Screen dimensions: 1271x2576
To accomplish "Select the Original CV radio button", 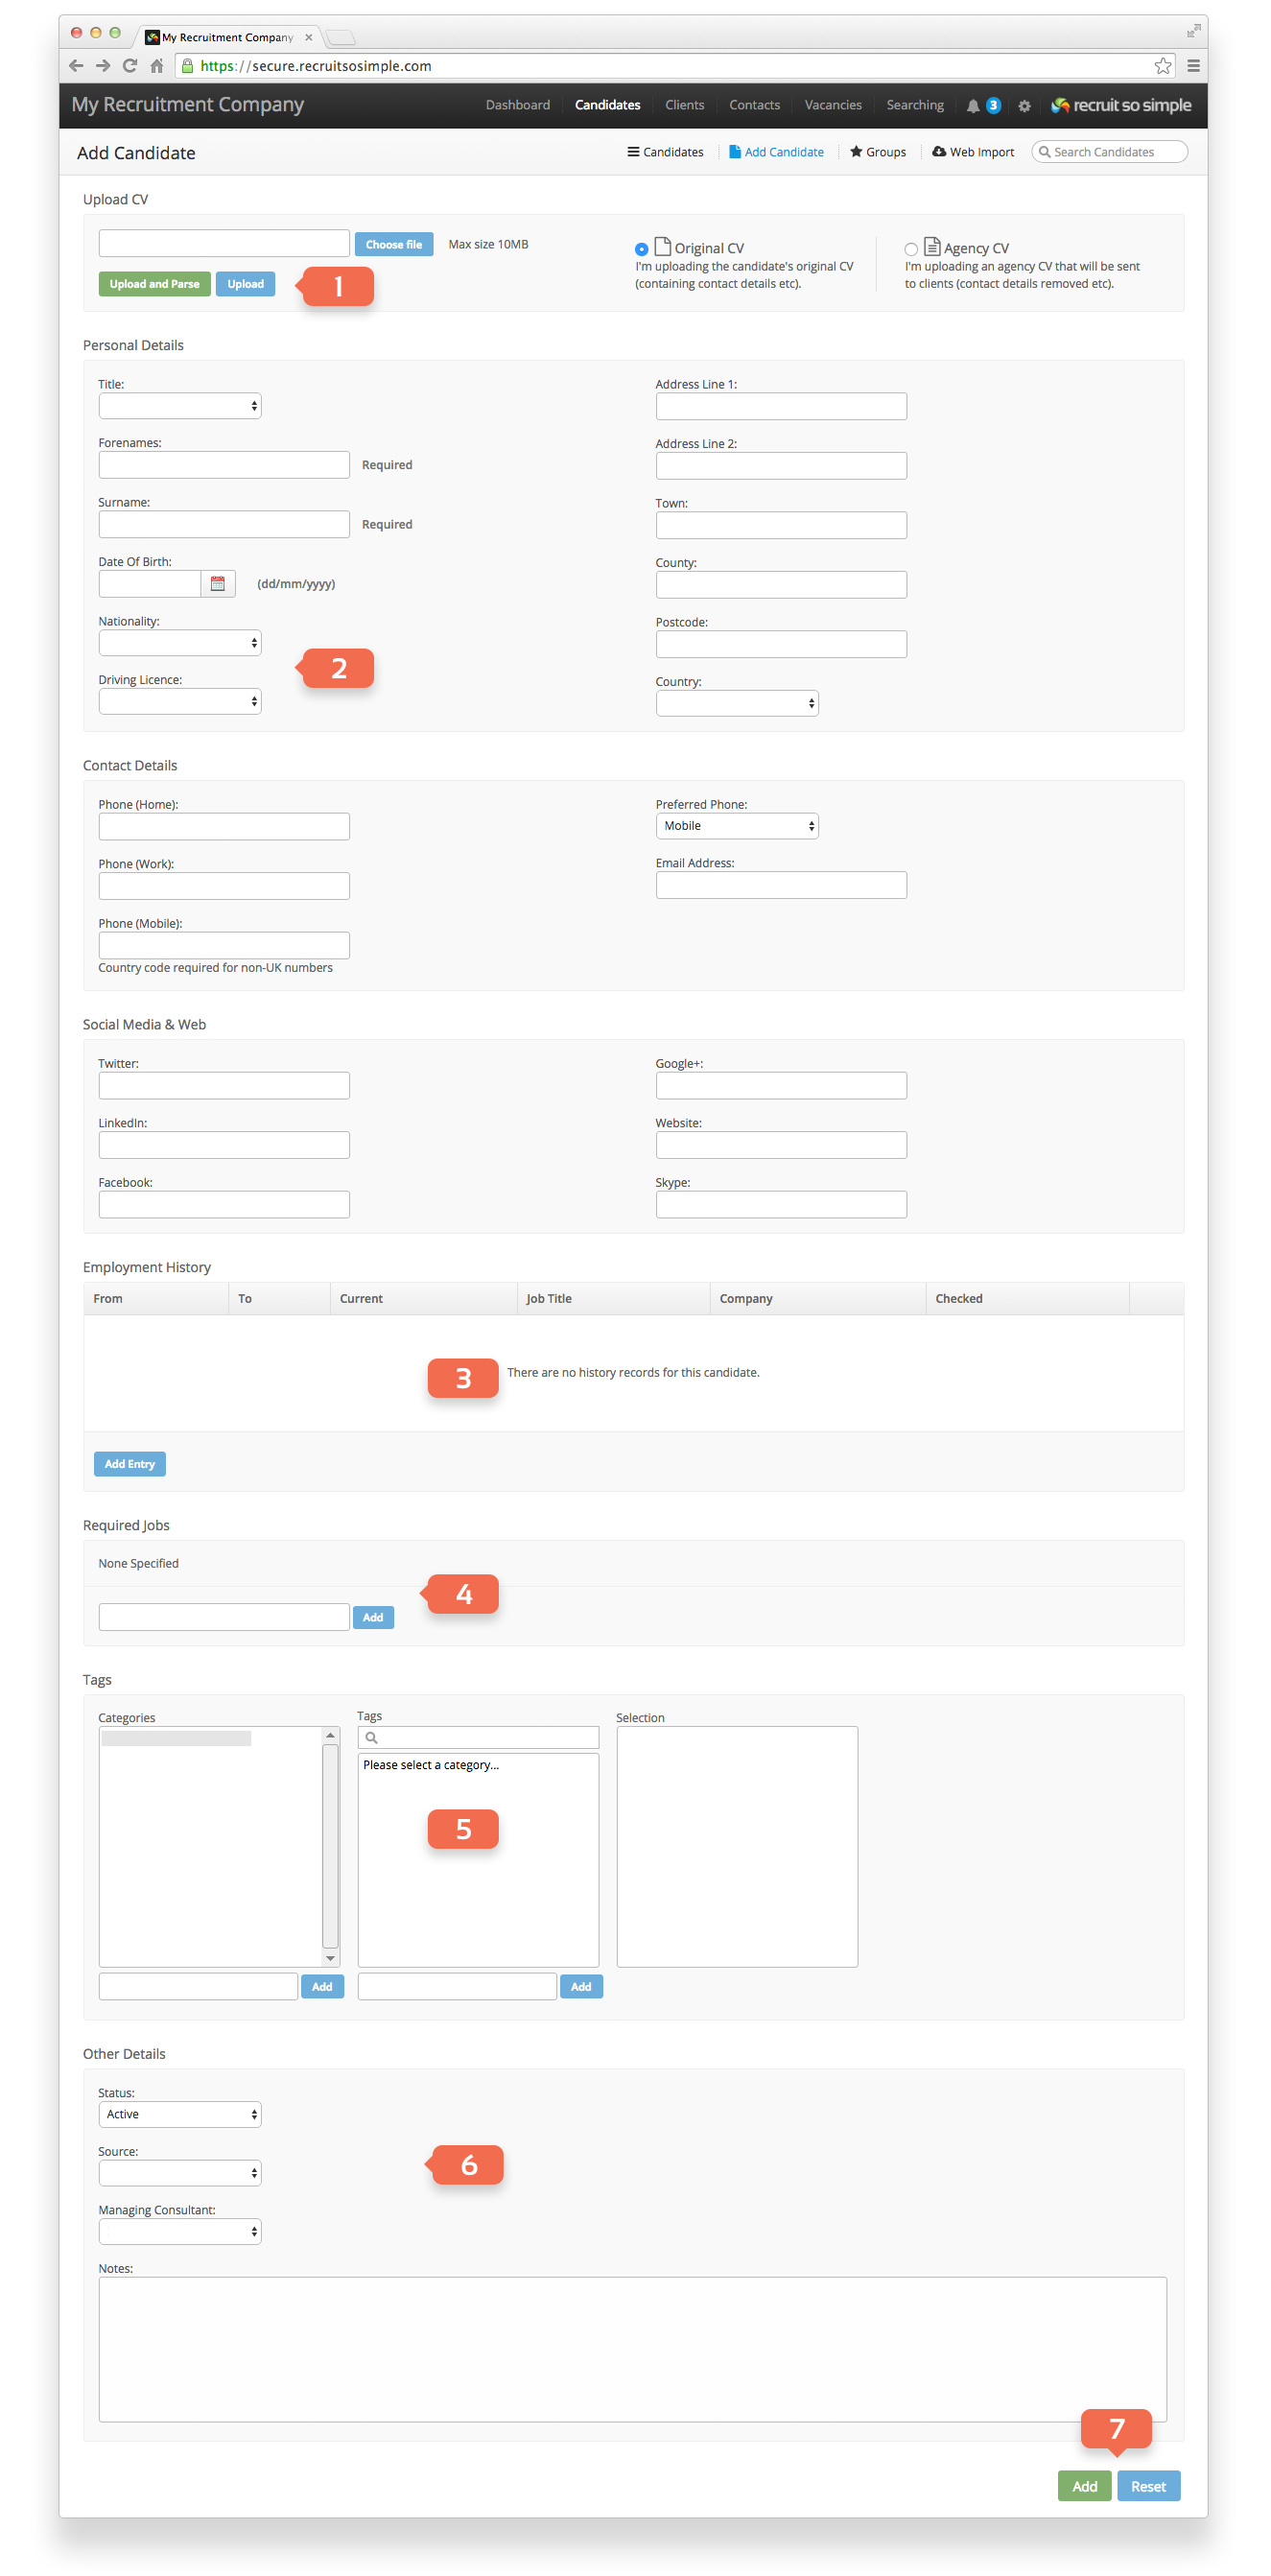I will tap(641, 249).
